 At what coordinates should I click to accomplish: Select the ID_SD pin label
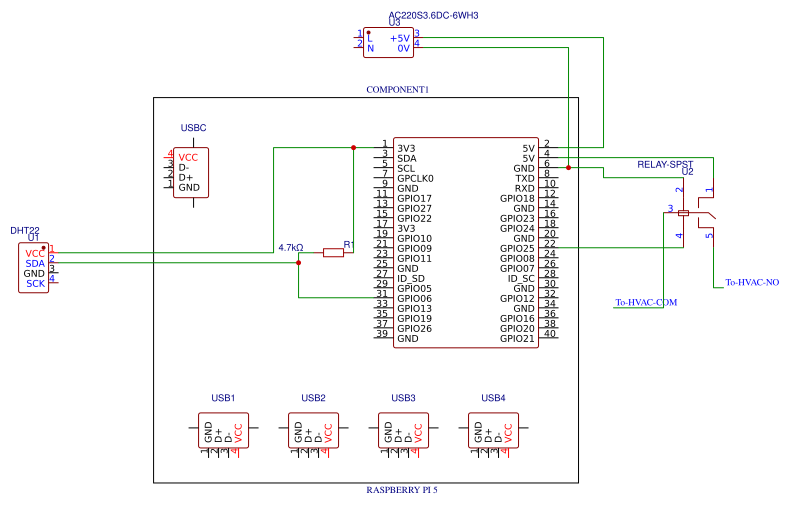click(x=411, y=279)
